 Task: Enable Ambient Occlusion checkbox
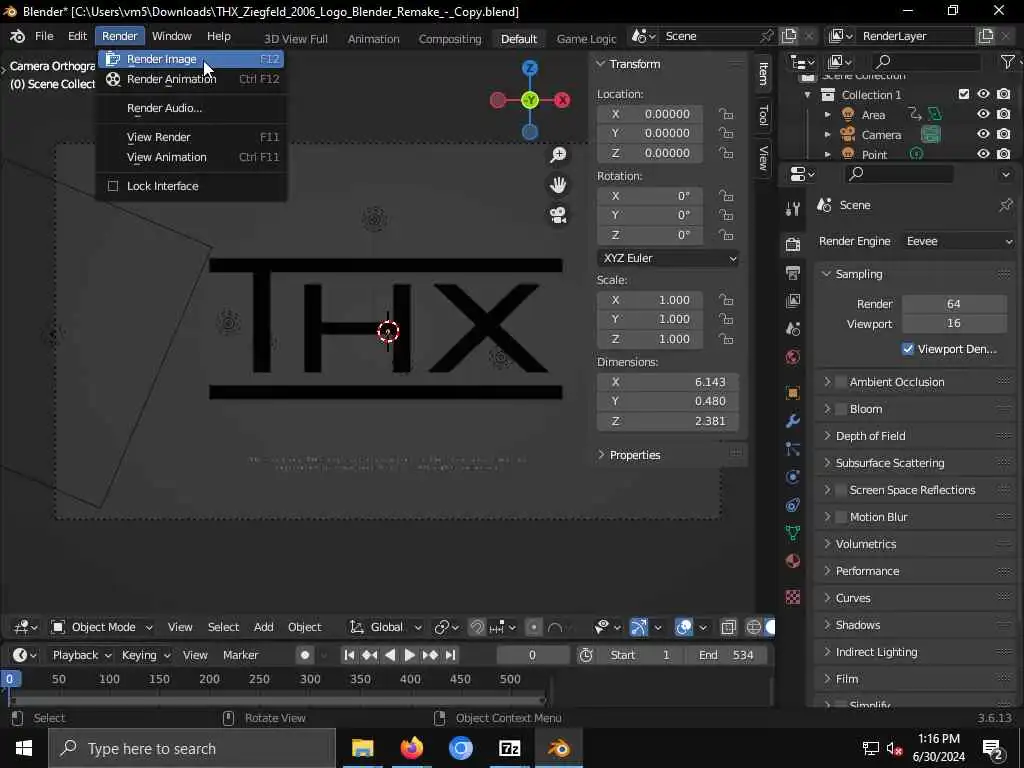coord(841,382)
